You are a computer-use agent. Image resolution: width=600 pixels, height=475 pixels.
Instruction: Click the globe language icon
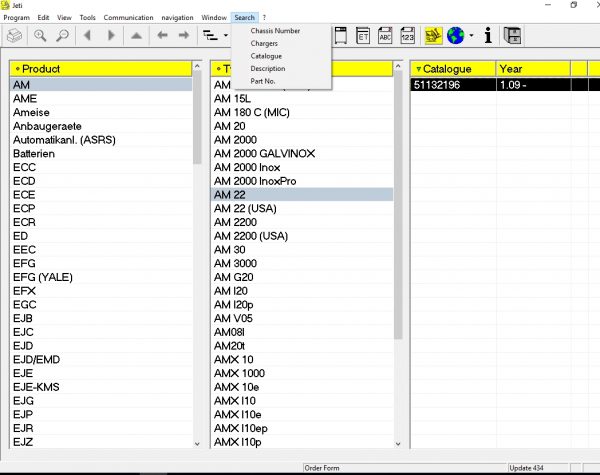pyautogui.click(x=456, y=36)
